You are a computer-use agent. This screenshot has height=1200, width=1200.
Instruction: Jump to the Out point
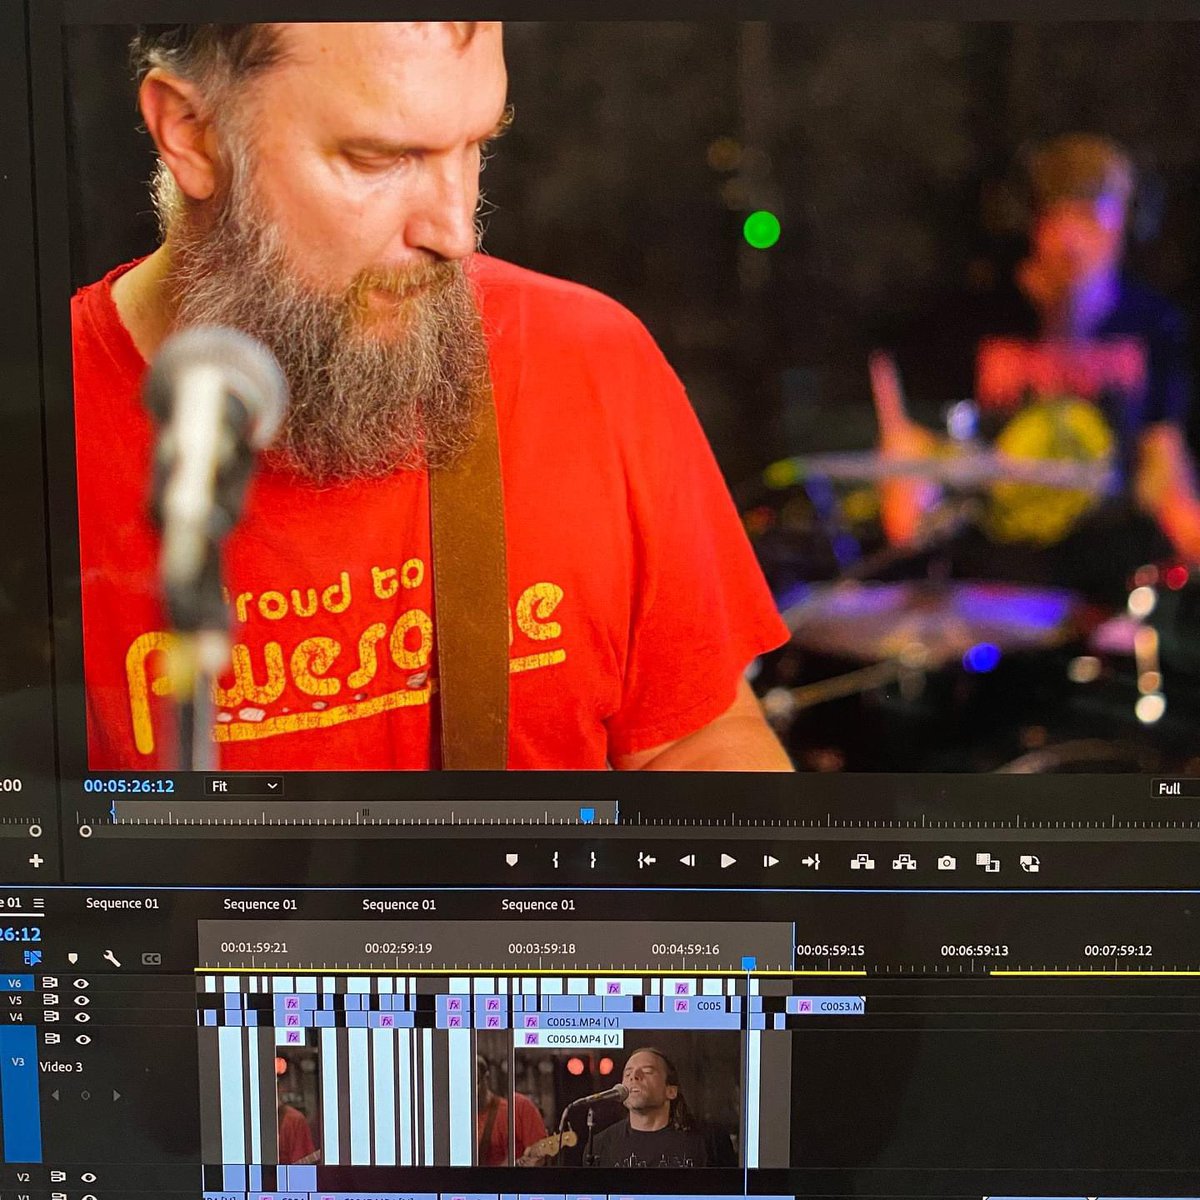[x=811, y=861]
